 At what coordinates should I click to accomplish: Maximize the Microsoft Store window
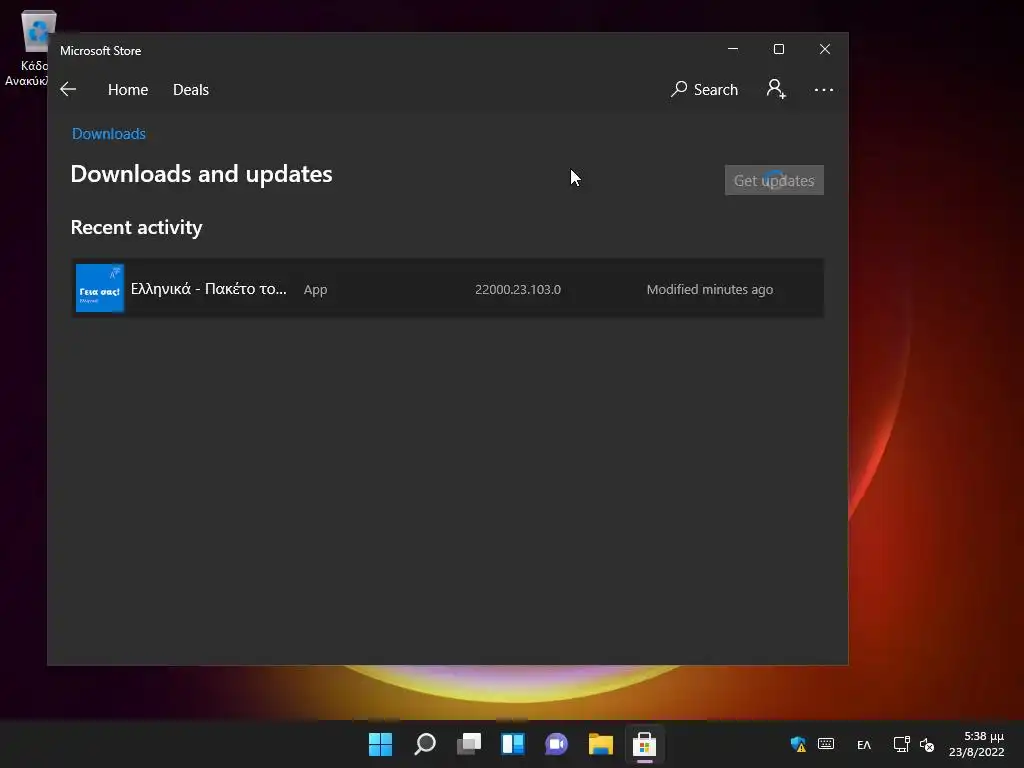pyautogui.click(x=778, y=49)
